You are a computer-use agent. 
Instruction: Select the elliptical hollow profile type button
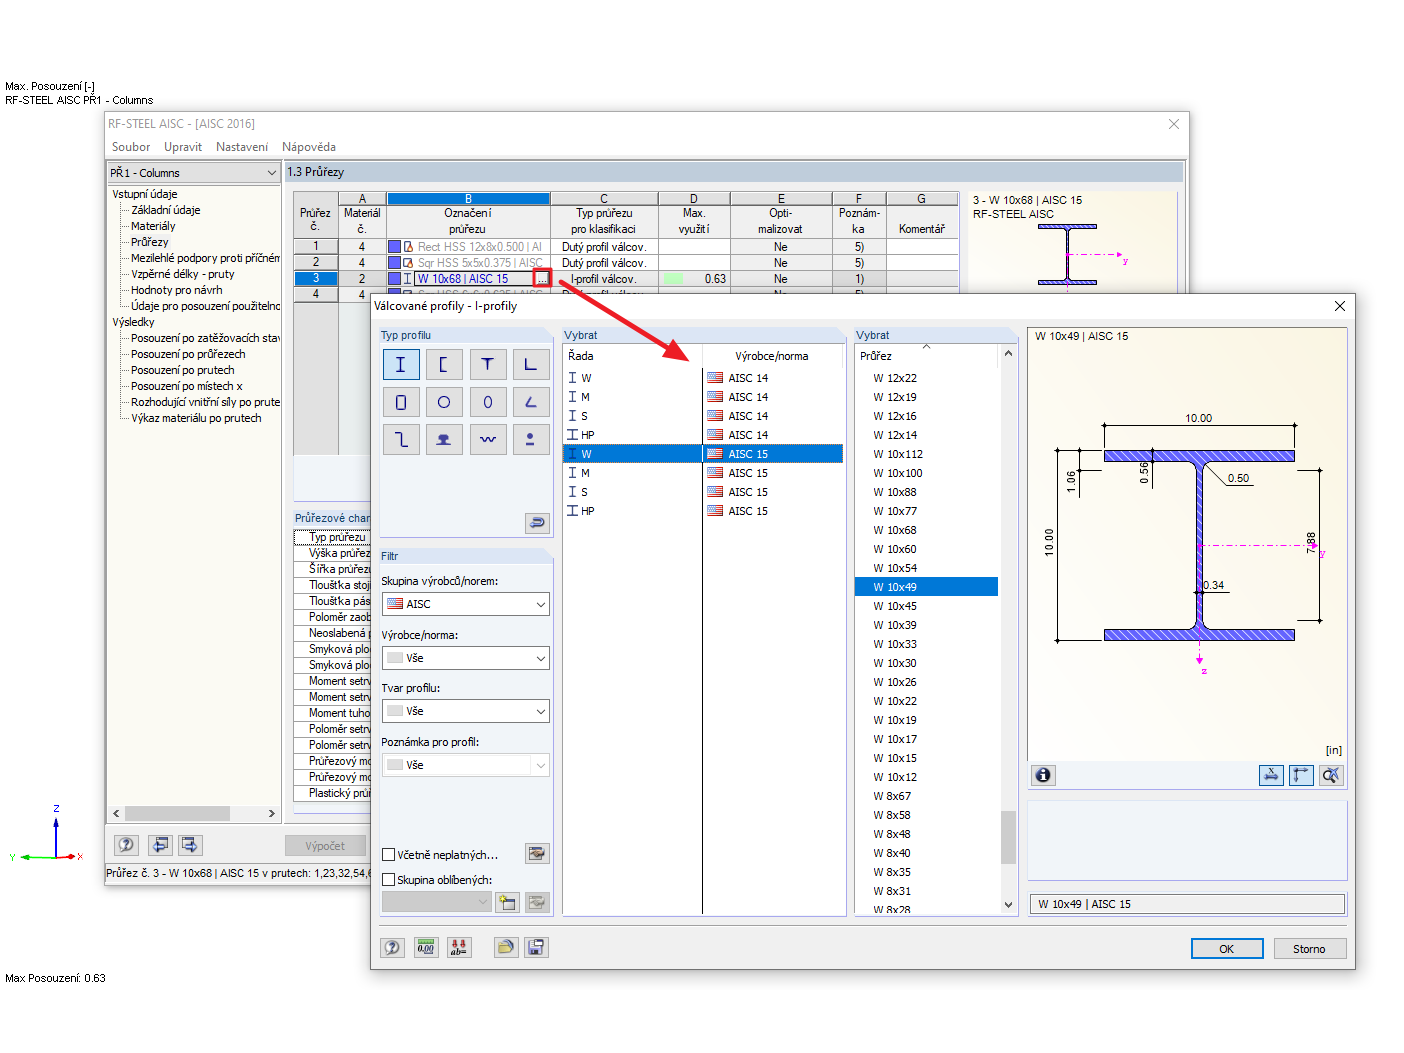tap(487, 402)
